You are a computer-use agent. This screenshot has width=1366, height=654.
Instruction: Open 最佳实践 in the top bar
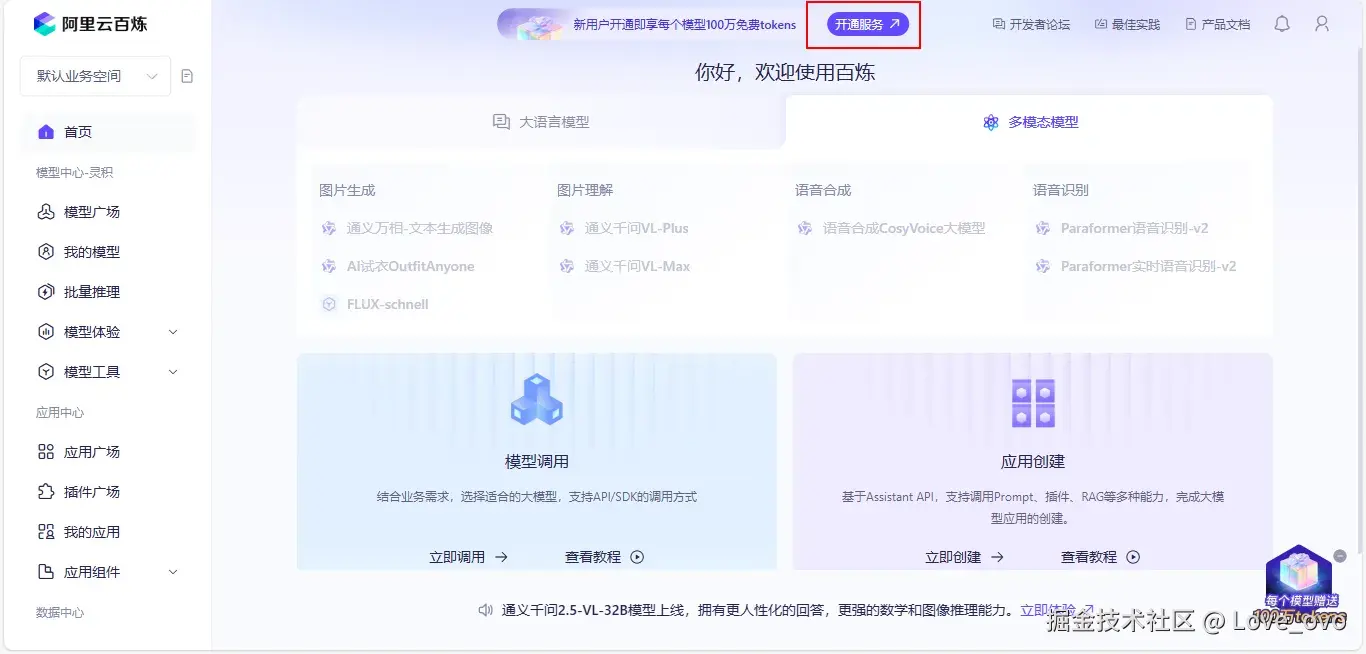click(x=1127, y=24)
